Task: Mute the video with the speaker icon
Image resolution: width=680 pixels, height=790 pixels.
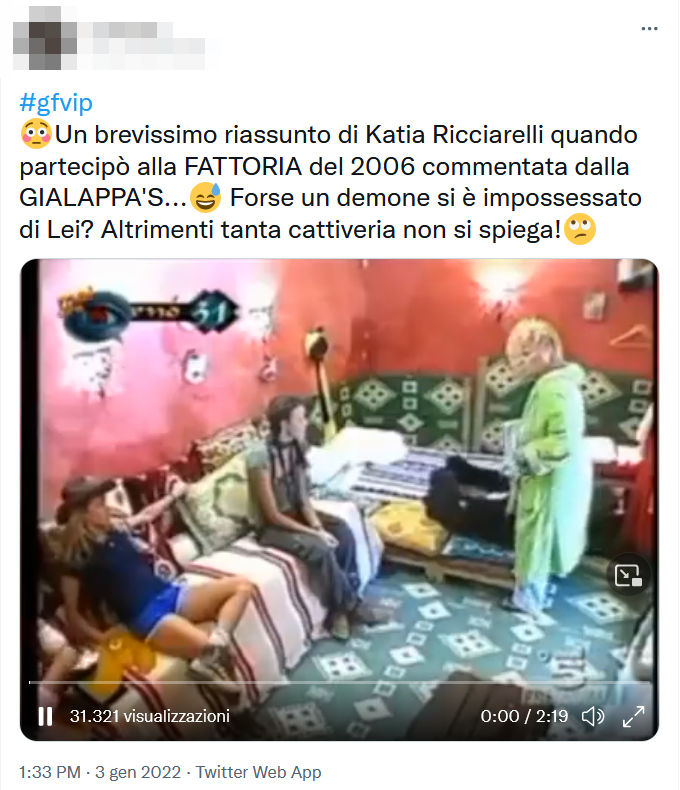Action: pos(593,716)
